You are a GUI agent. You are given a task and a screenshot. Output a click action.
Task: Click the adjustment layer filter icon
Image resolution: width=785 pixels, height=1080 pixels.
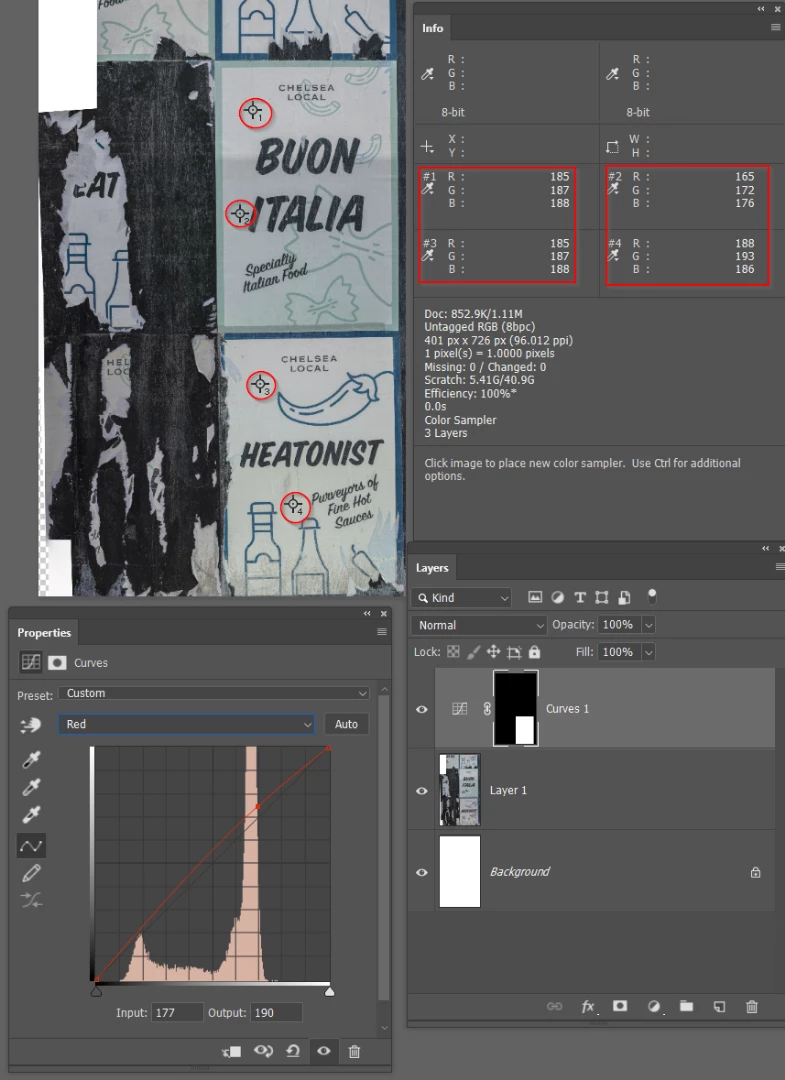(x=557, y=597)
